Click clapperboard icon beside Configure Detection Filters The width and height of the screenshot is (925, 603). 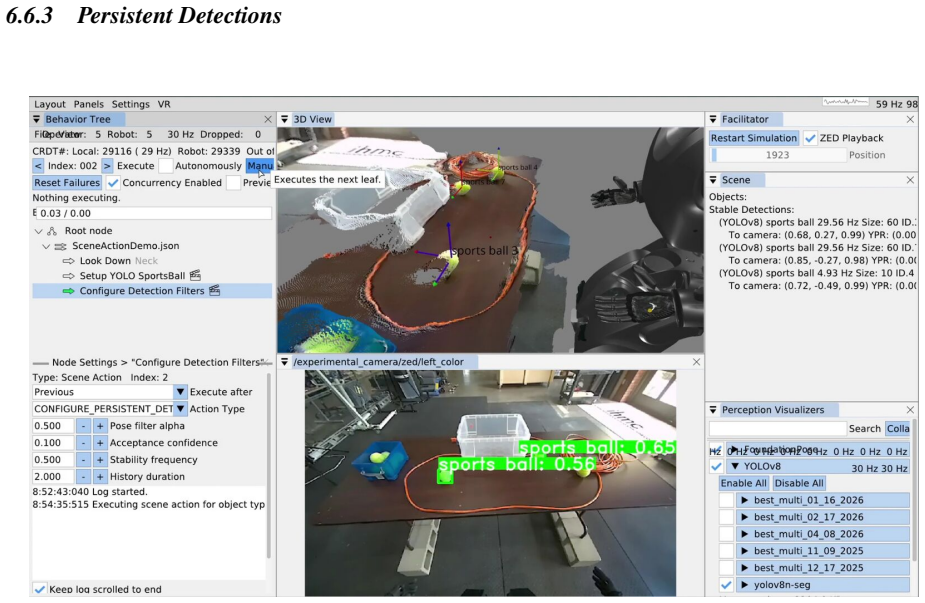[215, 290]
